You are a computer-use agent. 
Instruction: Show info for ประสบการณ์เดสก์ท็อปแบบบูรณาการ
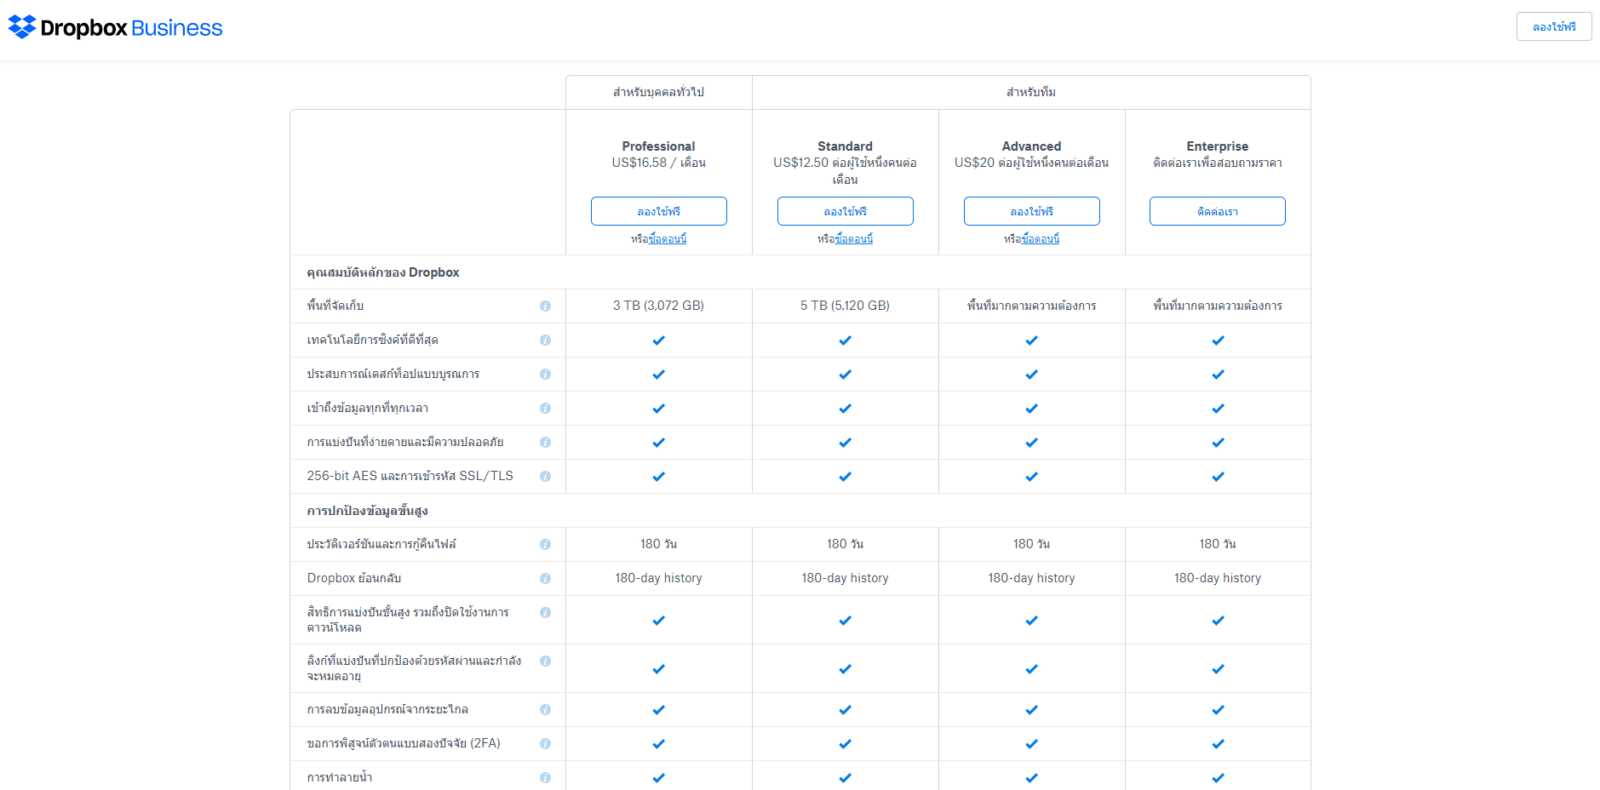pos(545,374)
